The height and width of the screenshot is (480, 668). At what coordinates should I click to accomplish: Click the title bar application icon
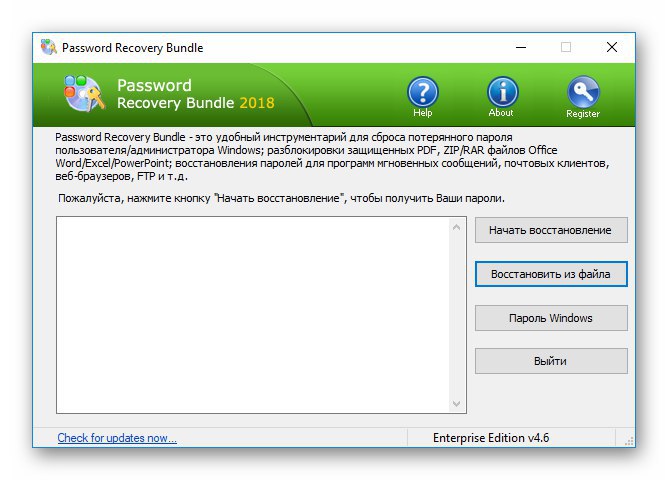(x=48, y=47)
